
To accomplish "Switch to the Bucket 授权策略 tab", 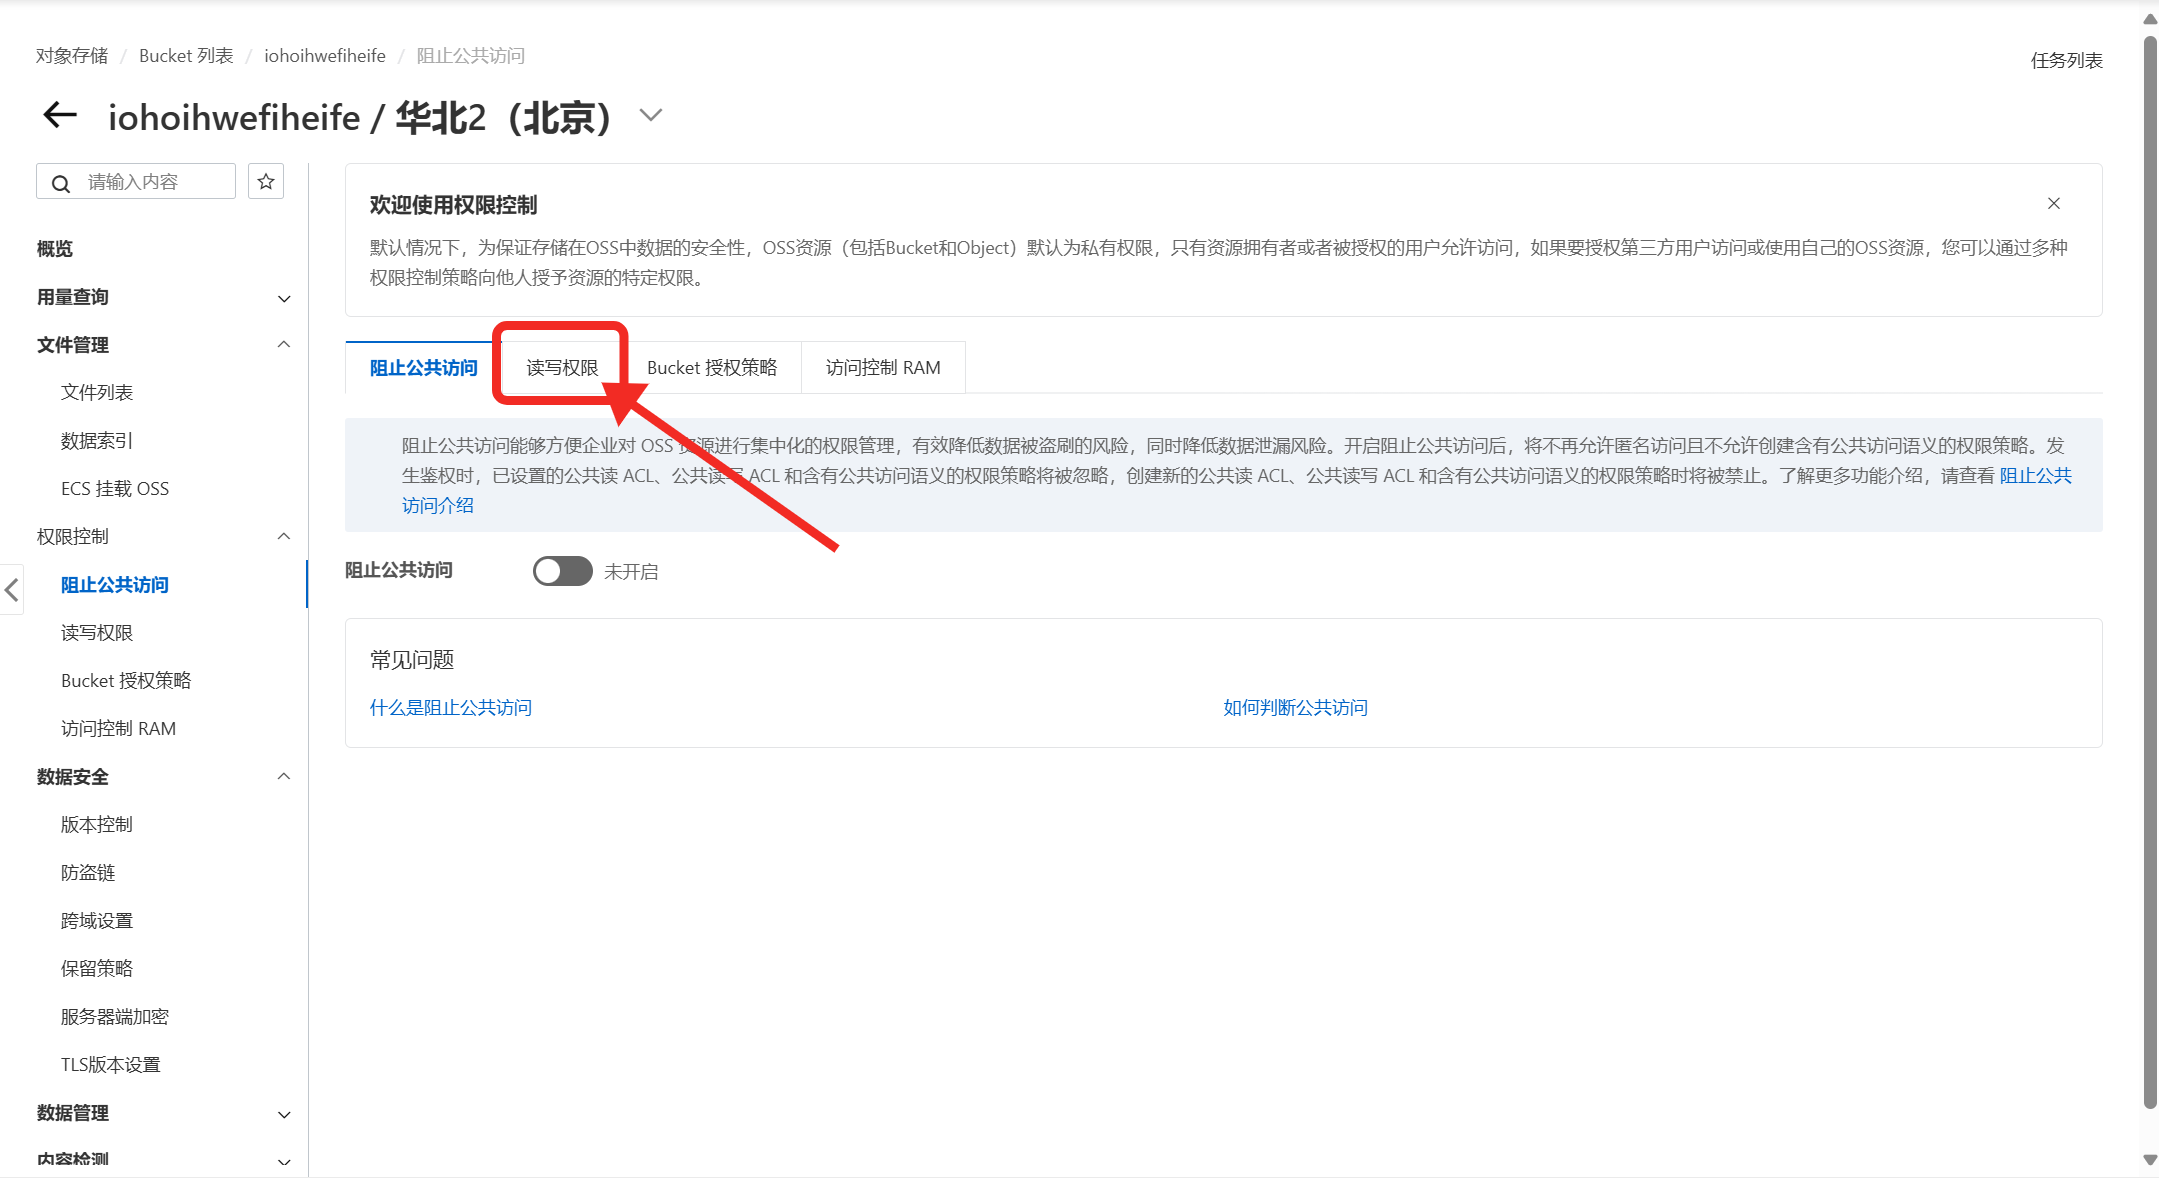I will click(712, 368).
